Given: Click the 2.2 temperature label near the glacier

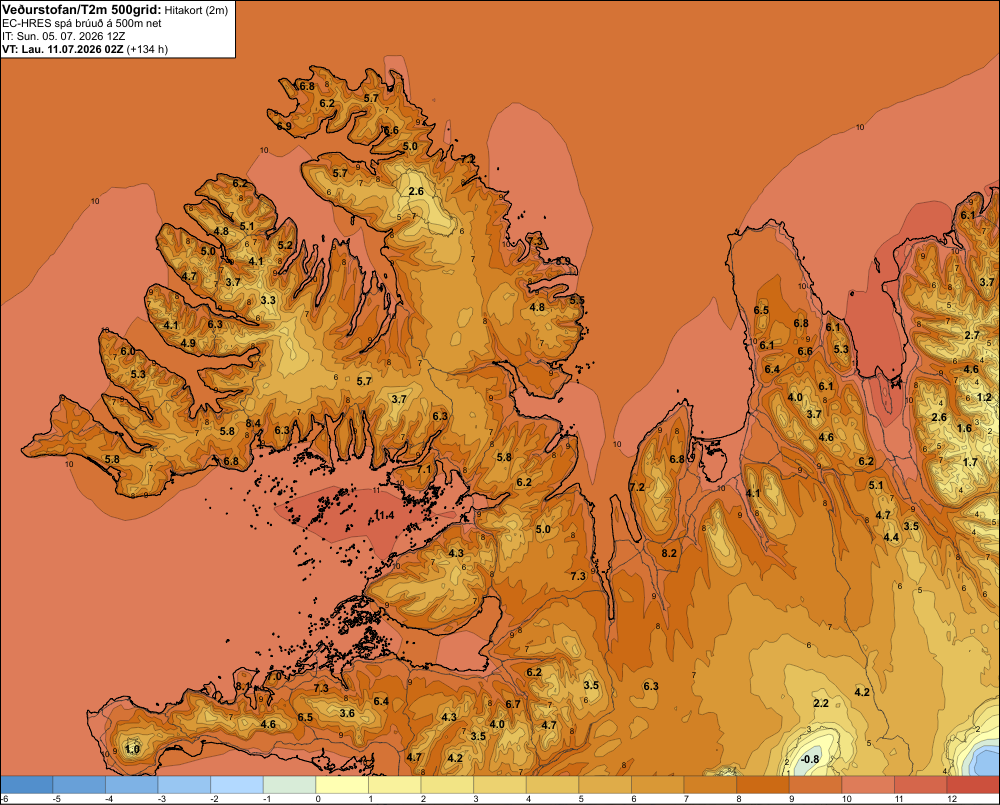Looking at the screenshot, I should pos(821,703).
